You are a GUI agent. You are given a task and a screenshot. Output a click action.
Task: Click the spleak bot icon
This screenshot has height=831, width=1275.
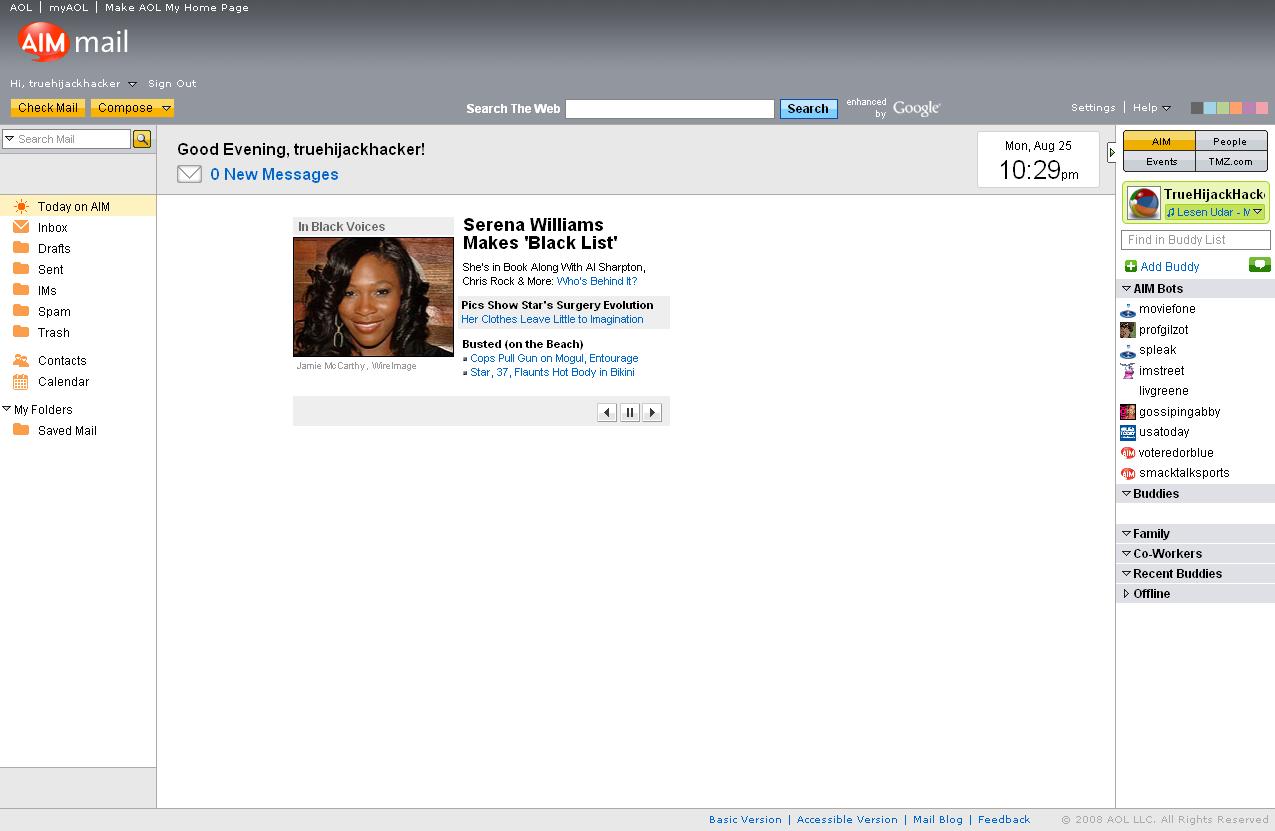tap(1128, 351)
